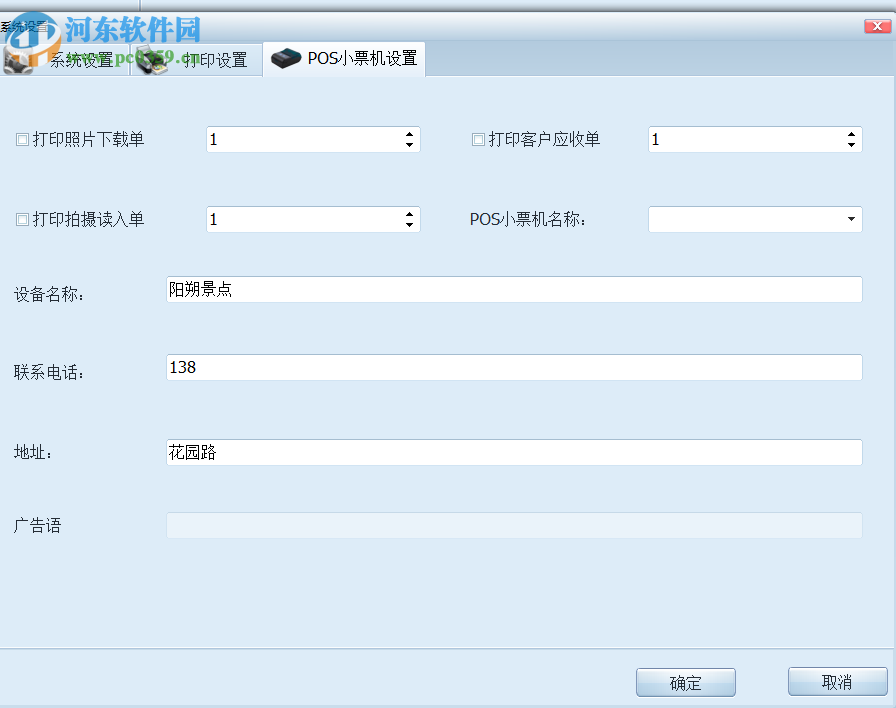Click inside the 联系电话 input field
The image size is (896, 708).
click(500, 367)
